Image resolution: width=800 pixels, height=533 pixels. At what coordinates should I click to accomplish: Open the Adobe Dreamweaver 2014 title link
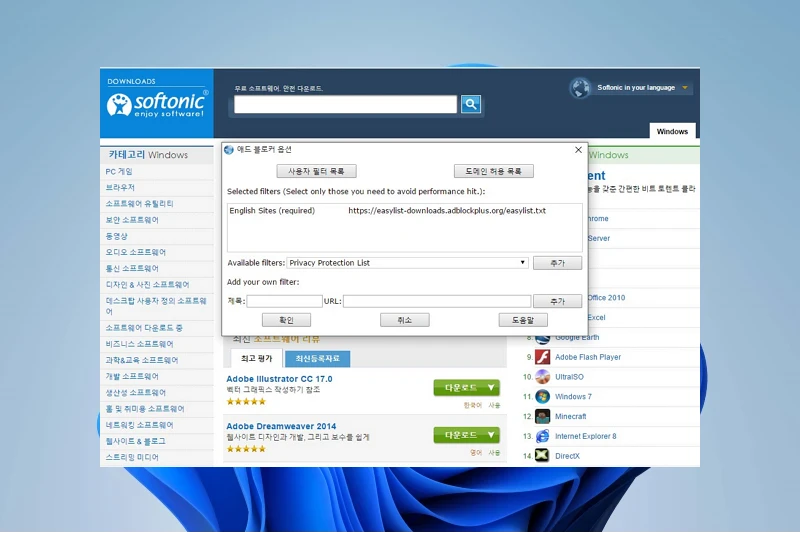click(x=281, y=426)
